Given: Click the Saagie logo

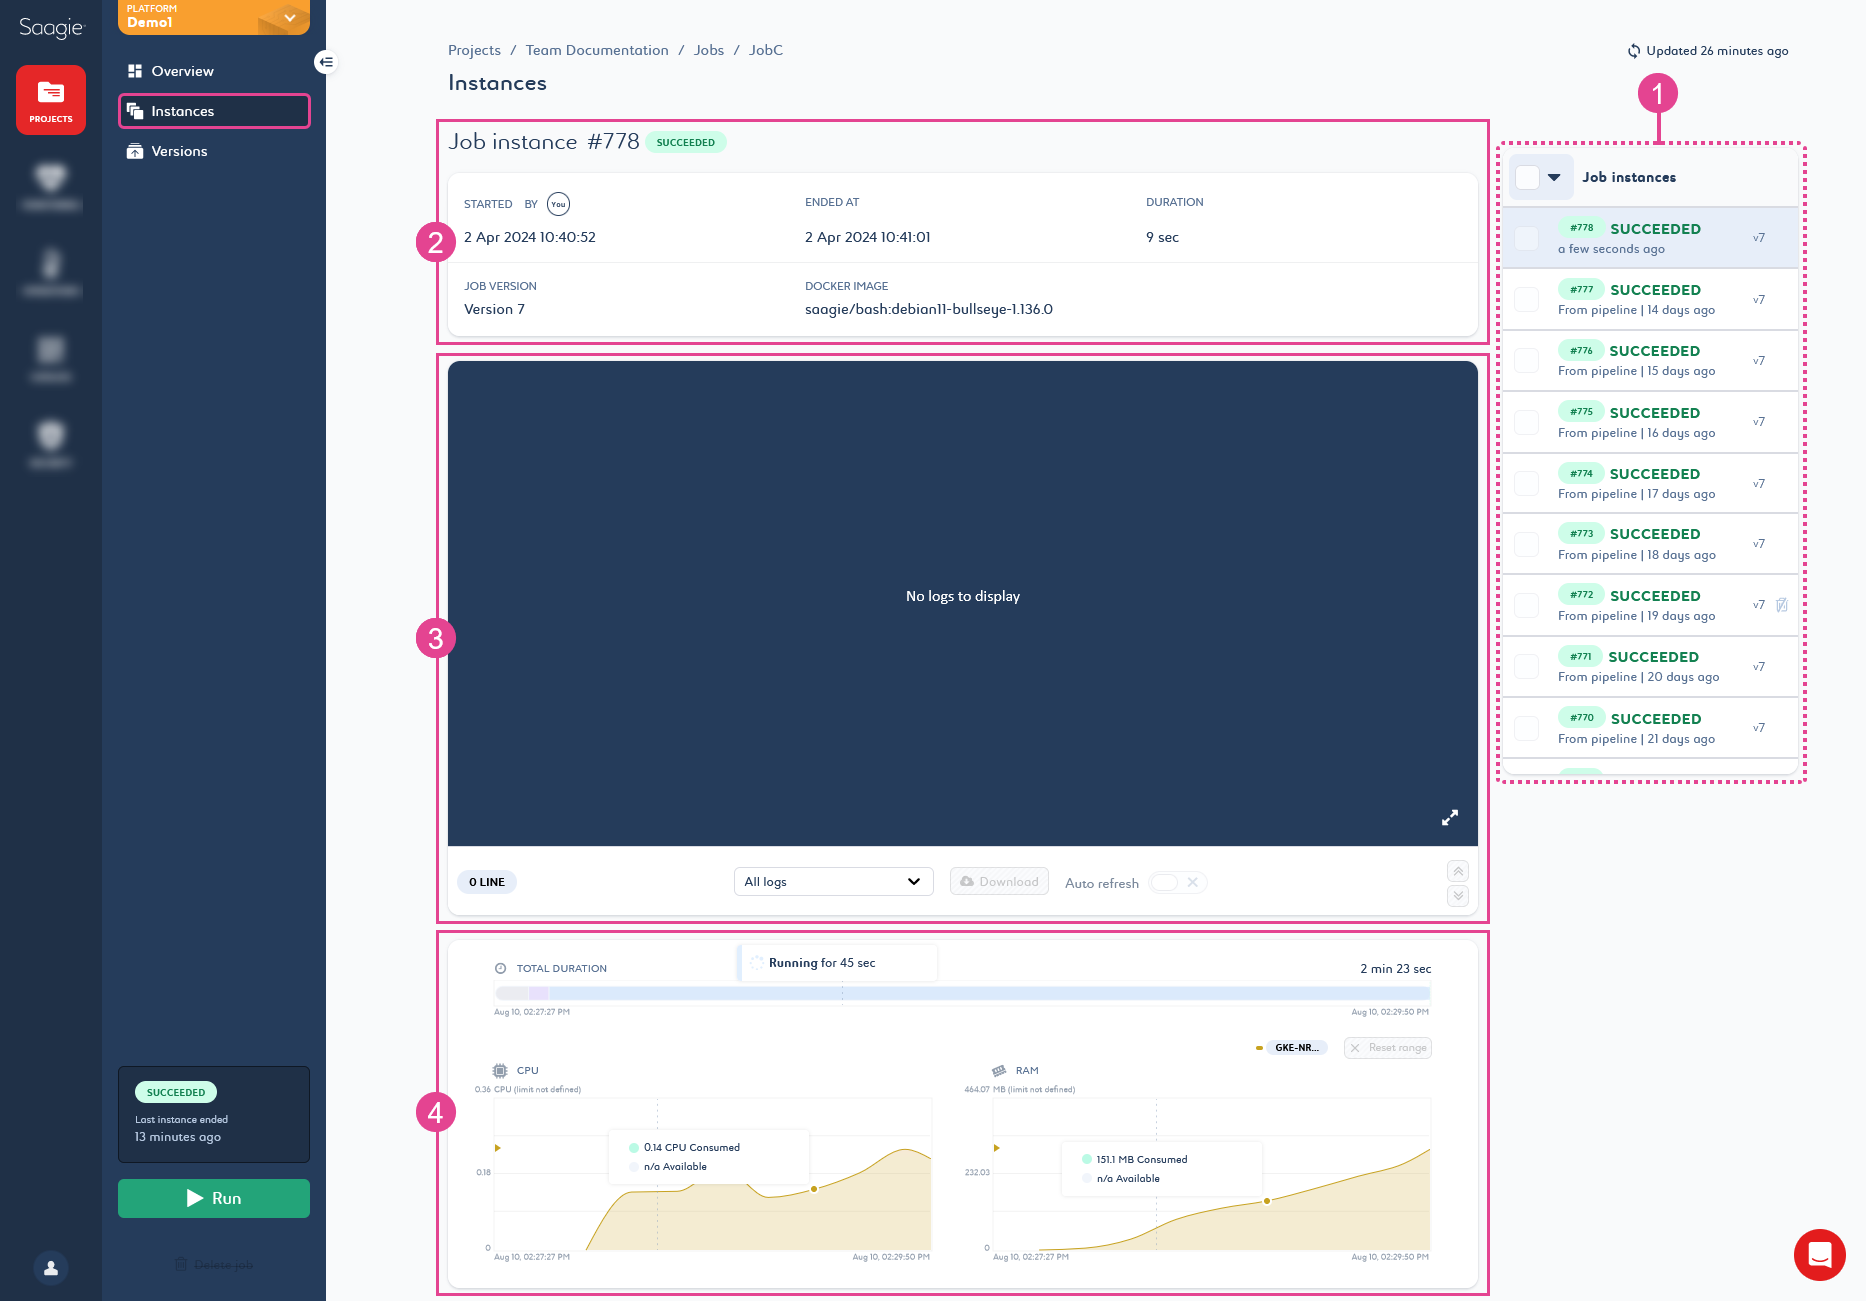Looking at the screenshot, I should [x=51, y=28].
